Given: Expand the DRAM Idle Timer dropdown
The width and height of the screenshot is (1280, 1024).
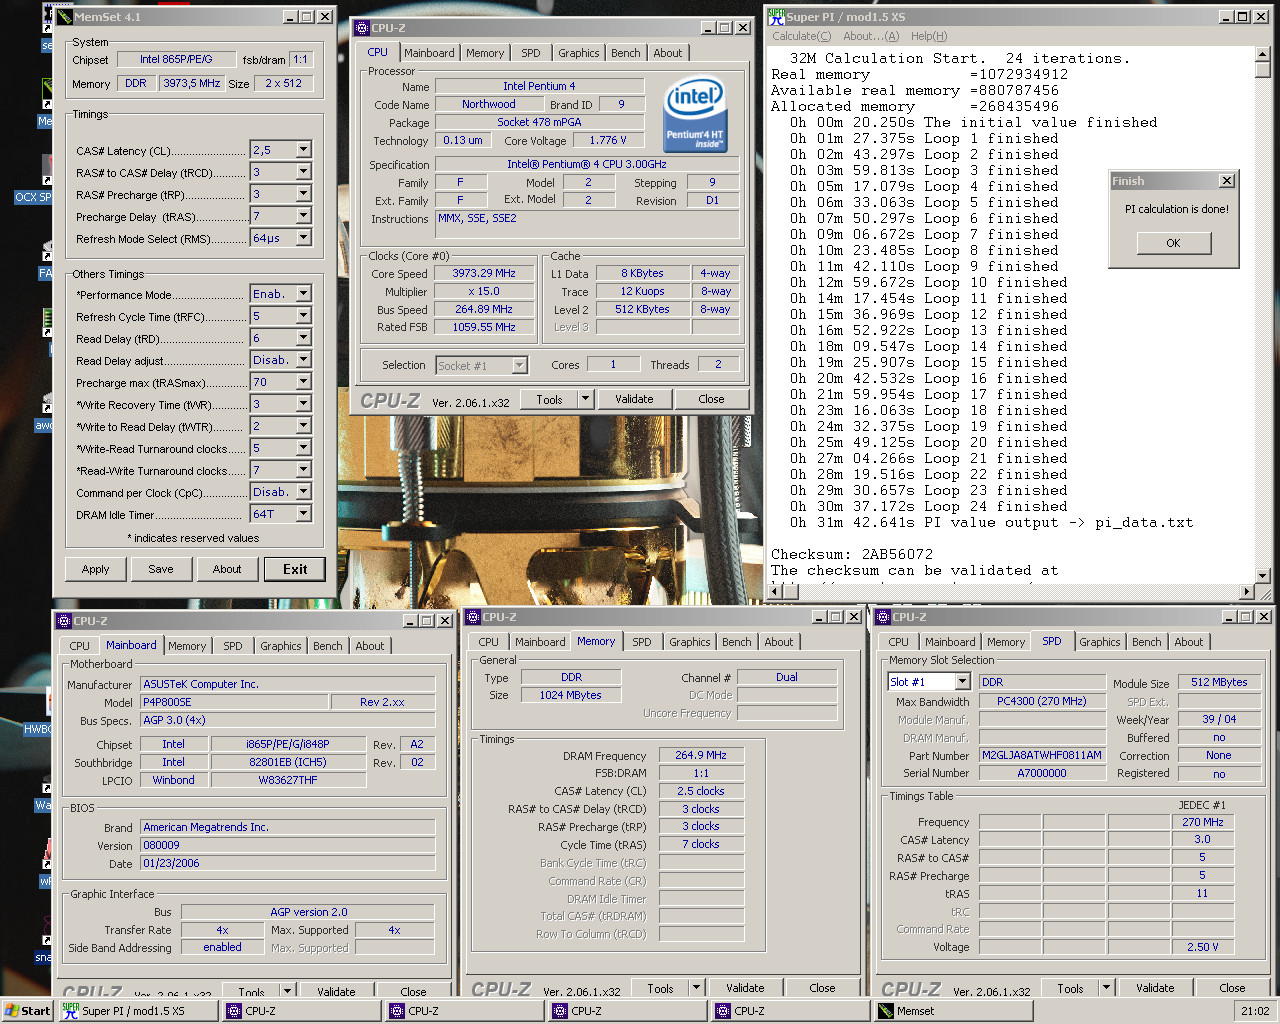Looking at the screenshot, I should (303, 514).
